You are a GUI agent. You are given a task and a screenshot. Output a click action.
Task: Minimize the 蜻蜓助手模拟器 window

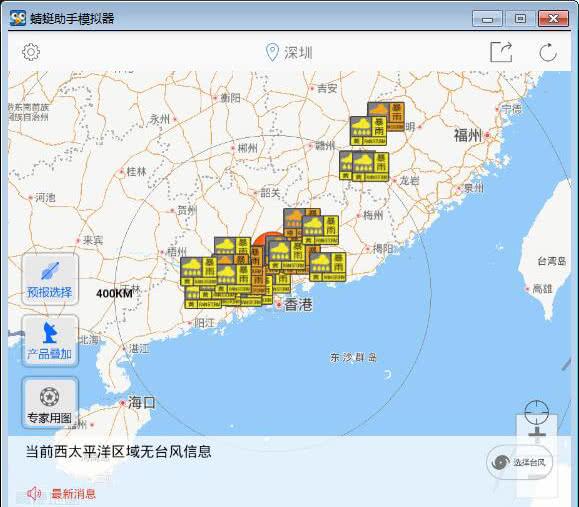[x=487, y=18]
